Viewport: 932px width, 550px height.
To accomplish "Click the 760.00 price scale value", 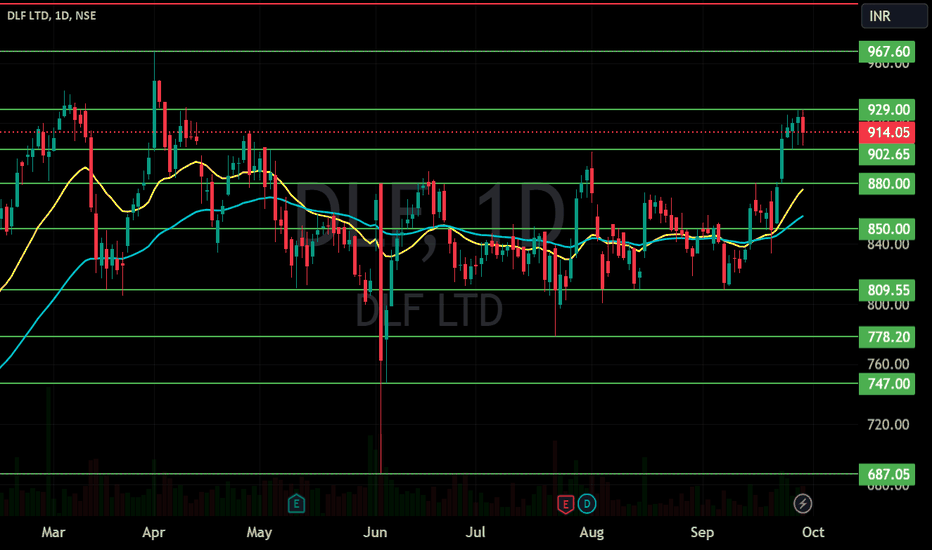I will pyautogui.click(x=888, y=364).
